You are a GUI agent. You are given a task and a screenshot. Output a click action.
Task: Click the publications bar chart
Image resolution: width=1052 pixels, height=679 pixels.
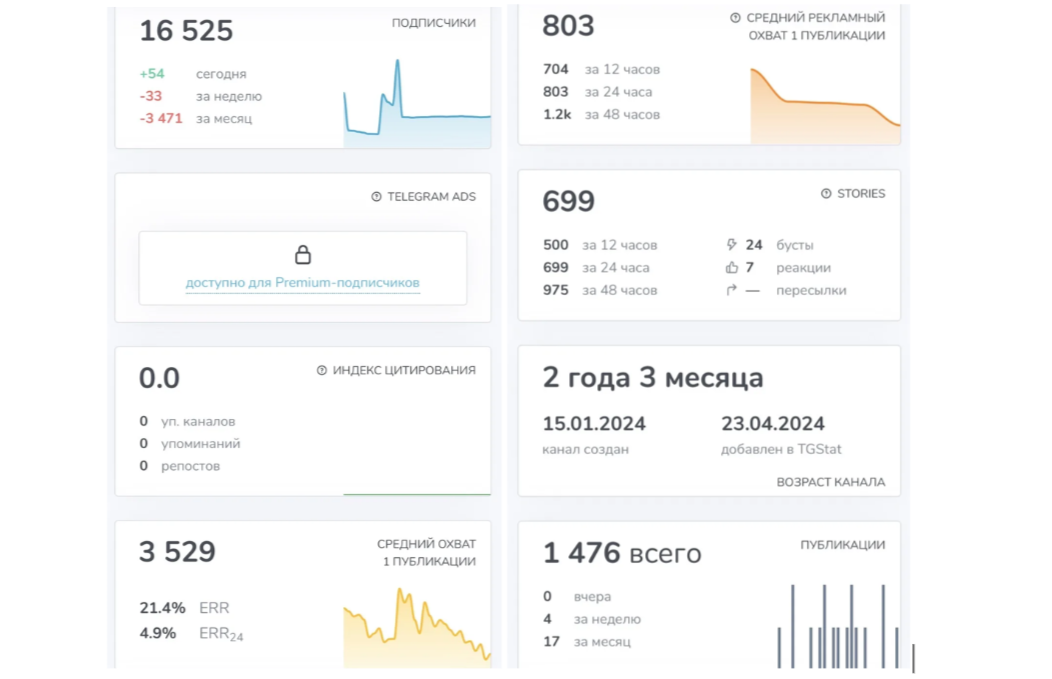(838, 628)
